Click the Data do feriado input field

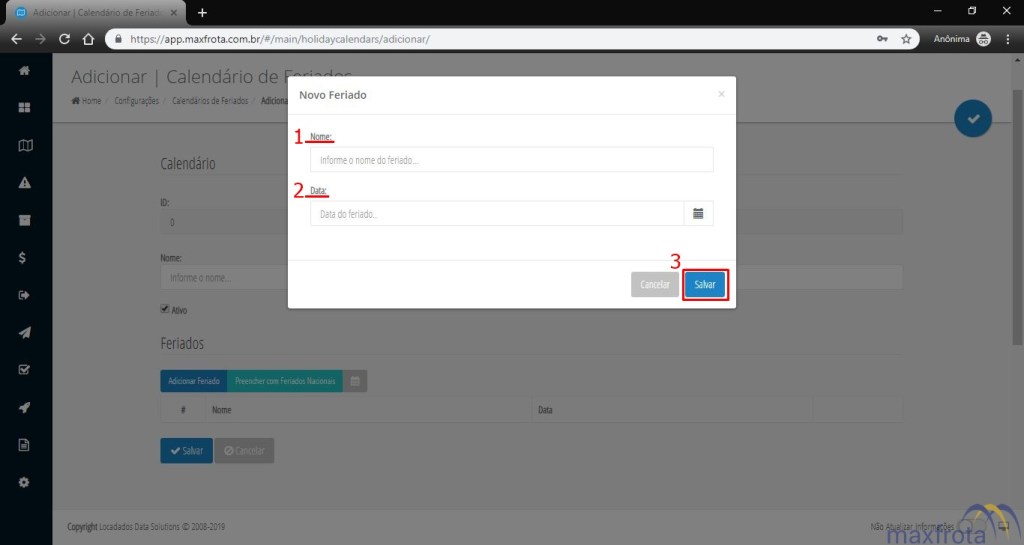496,214
